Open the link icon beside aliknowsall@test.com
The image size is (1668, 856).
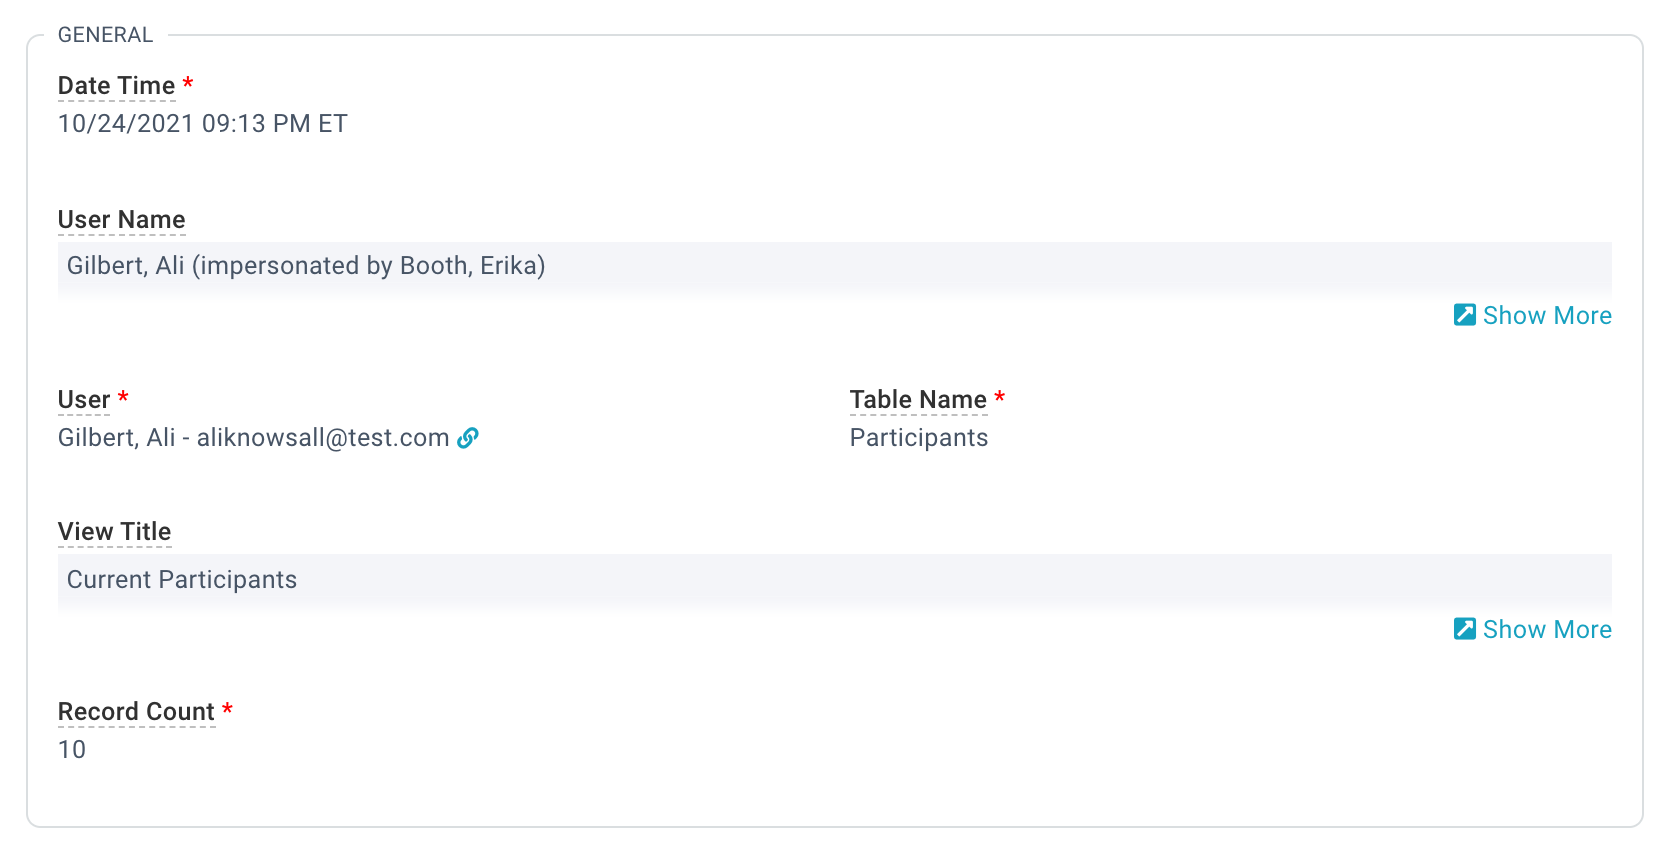click(x=468, y=438)
